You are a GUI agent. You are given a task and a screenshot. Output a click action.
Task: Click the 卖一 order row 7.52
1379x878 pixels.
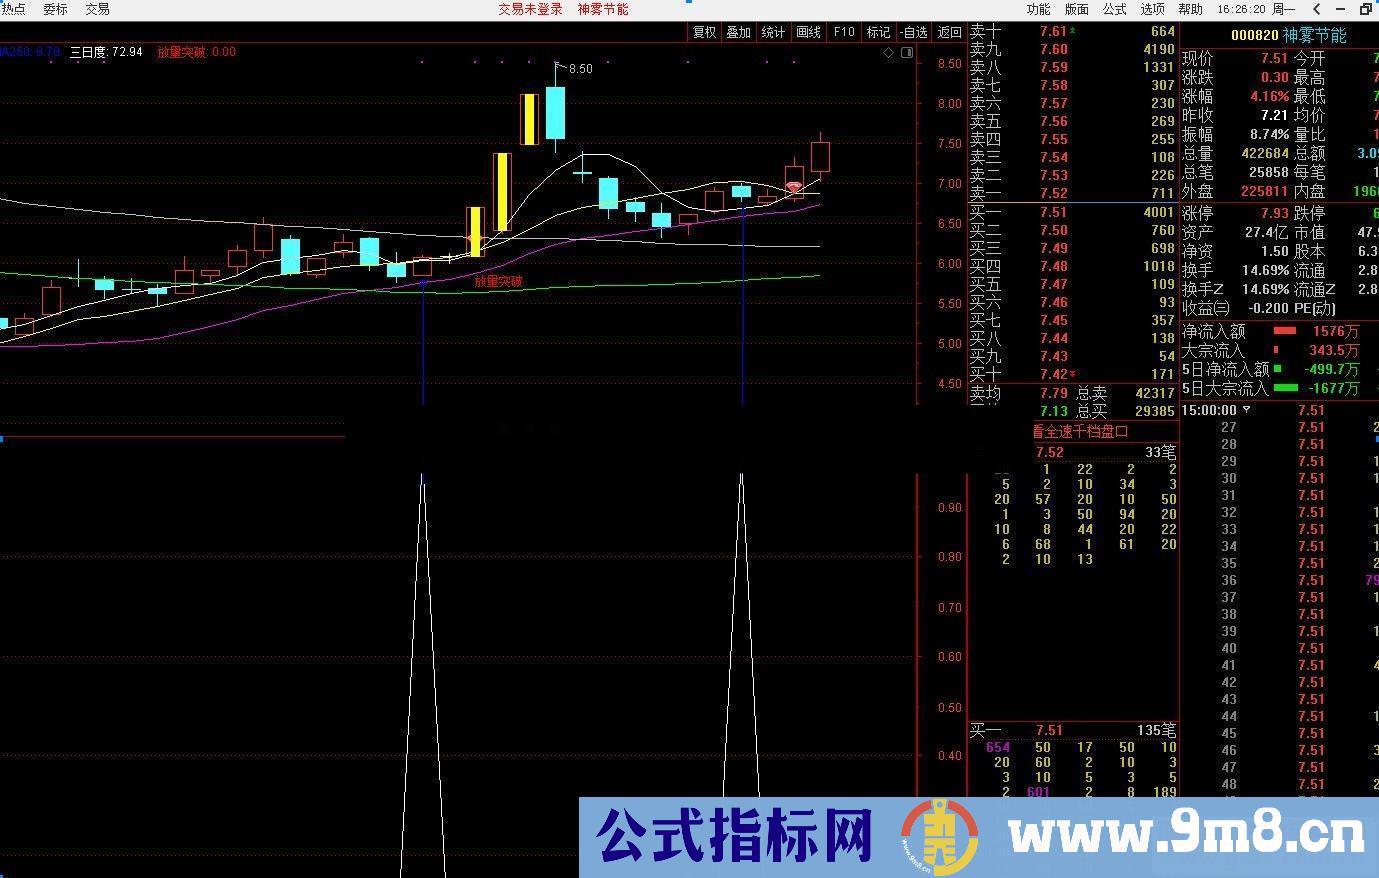click(1072, 194)
